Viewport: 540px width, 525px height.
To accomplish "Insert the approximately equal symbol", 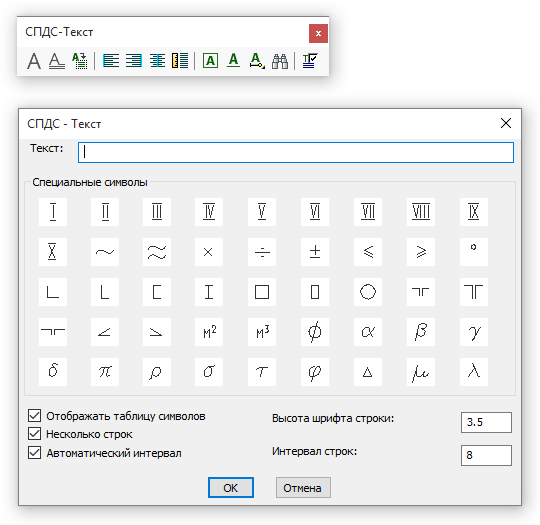I will click(157, 252).
